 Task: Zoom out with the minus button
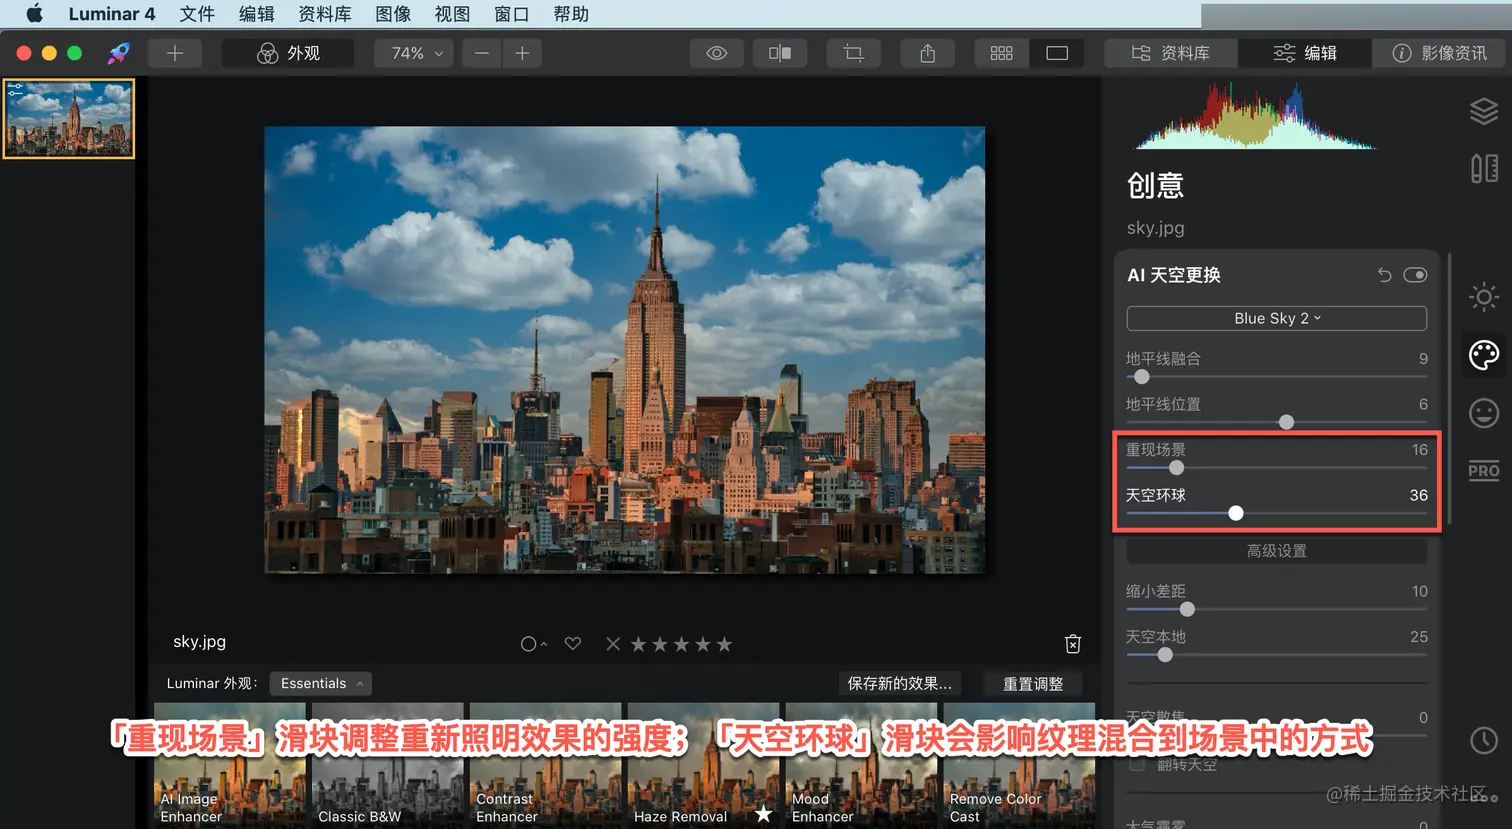point(482,53)
